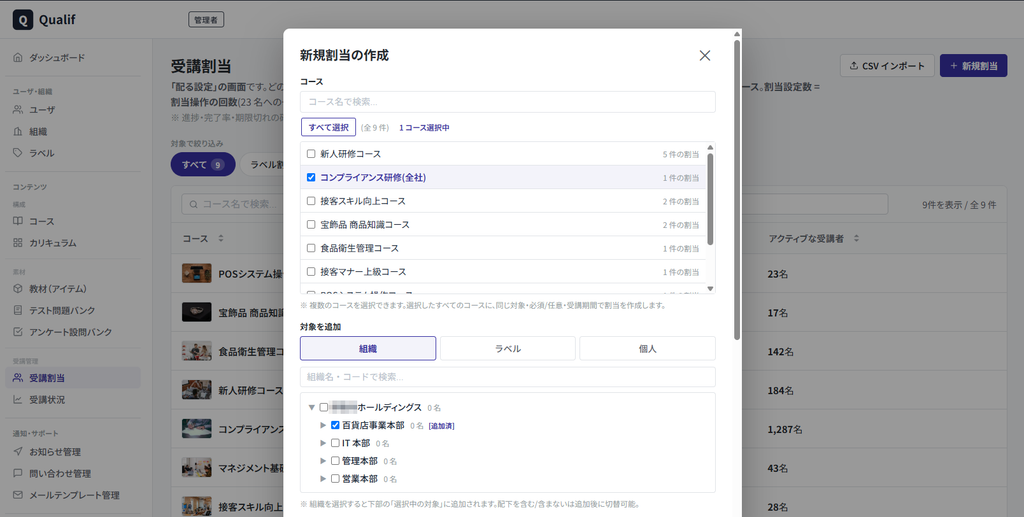The height and width of the screenshot is (517, 1024).
Task: Click the course list scroll up arrow
Action: coord(711,148)
